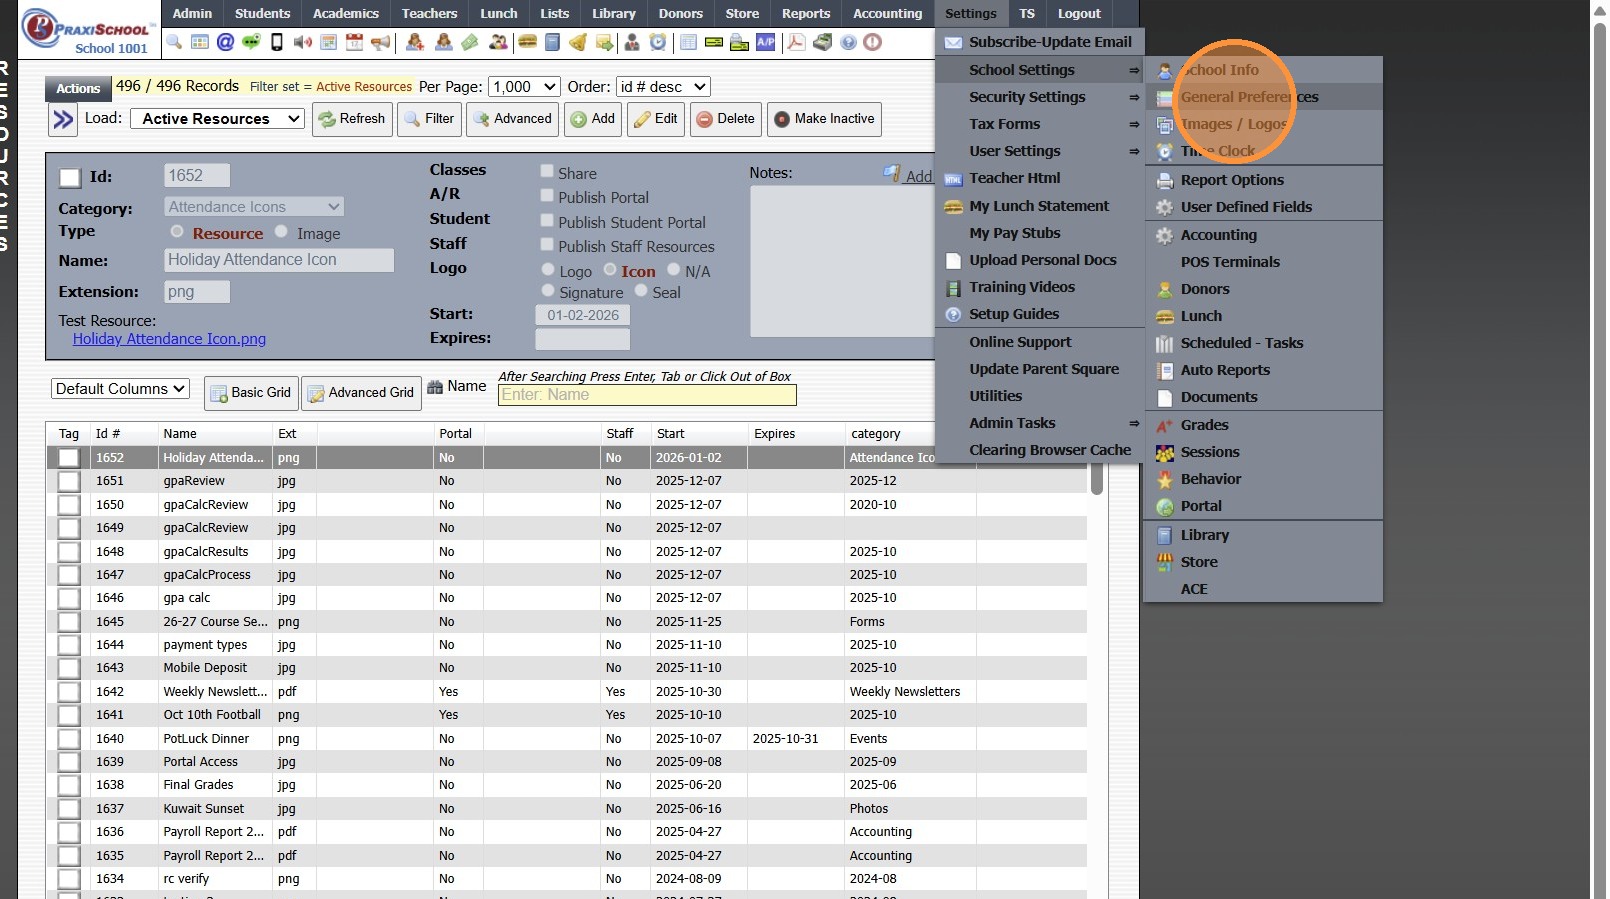
Task: Expand the Admin Tasks submenu
Action: (1040, 423)
